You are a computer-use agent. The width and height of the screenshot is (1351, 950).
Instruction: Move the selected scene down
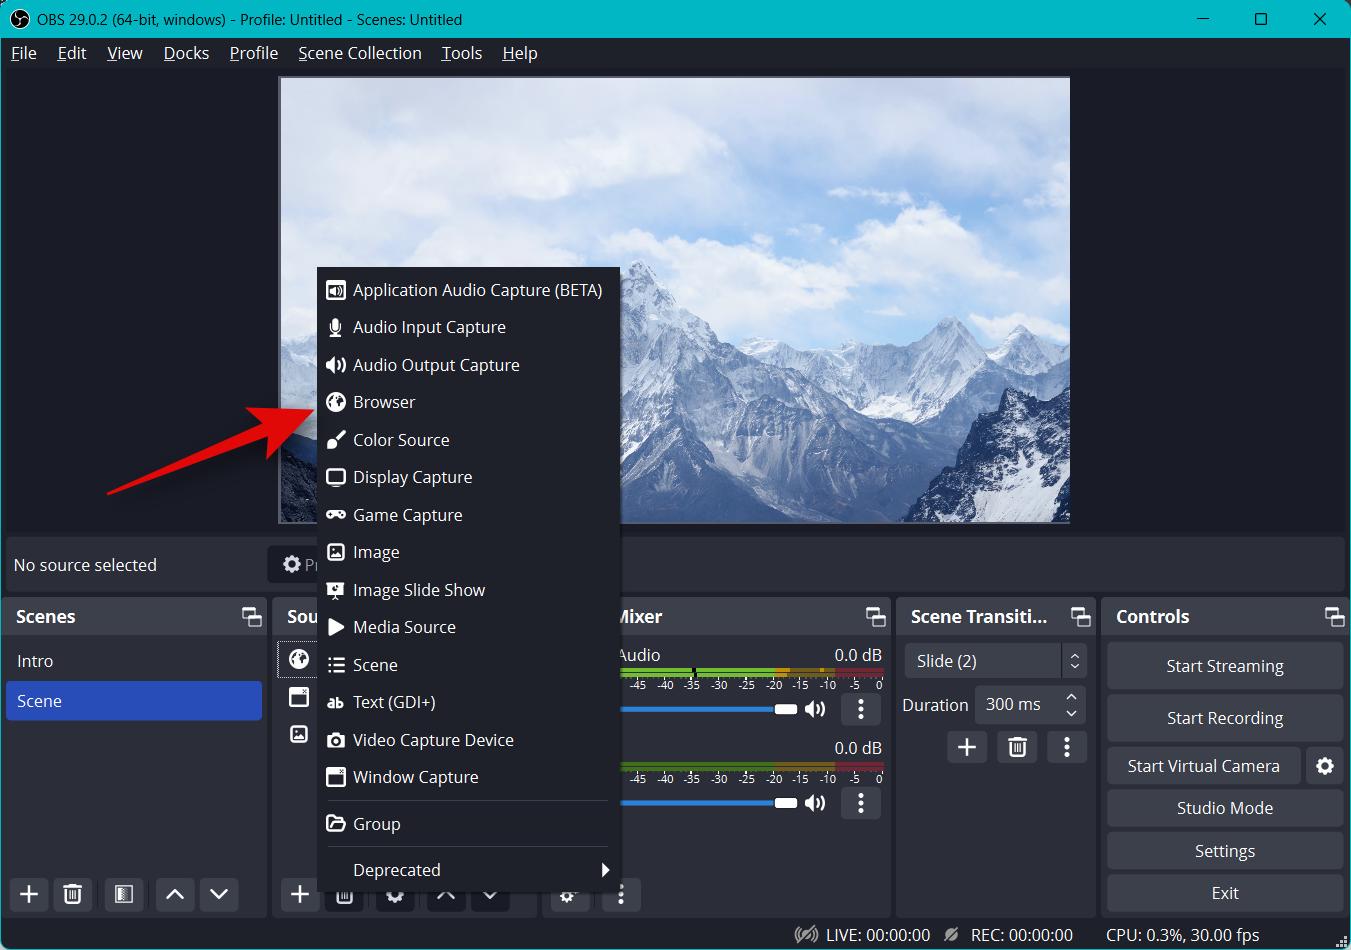tap(219, 894)
